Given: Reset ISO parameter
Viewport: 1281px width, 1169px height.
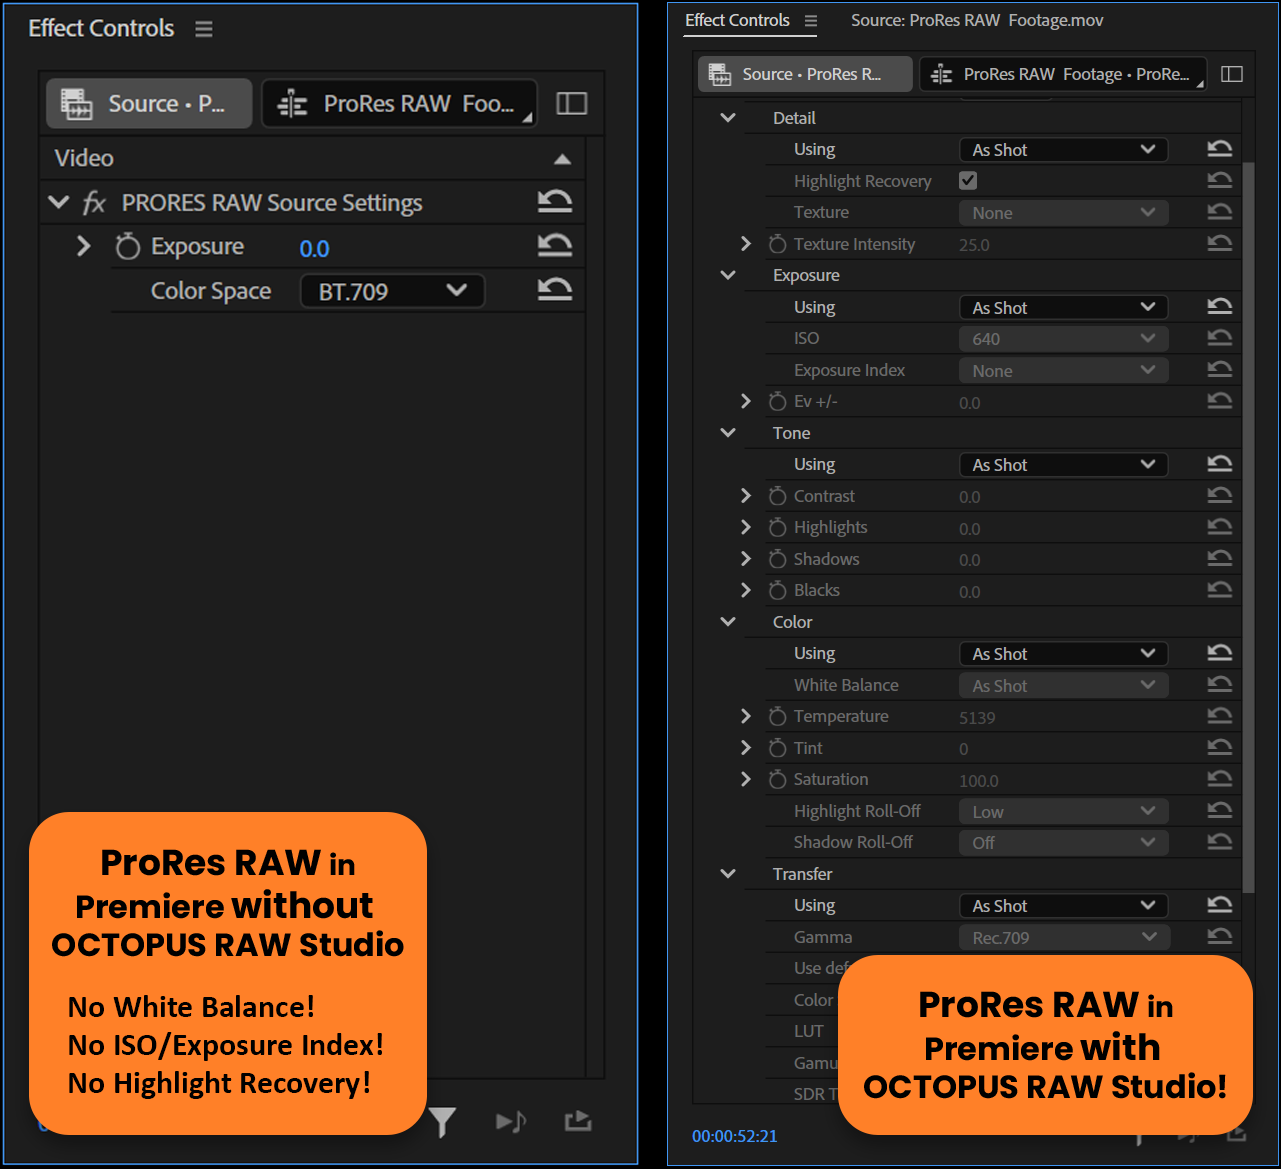Looking at the screenshot, I should [1219, 338].
